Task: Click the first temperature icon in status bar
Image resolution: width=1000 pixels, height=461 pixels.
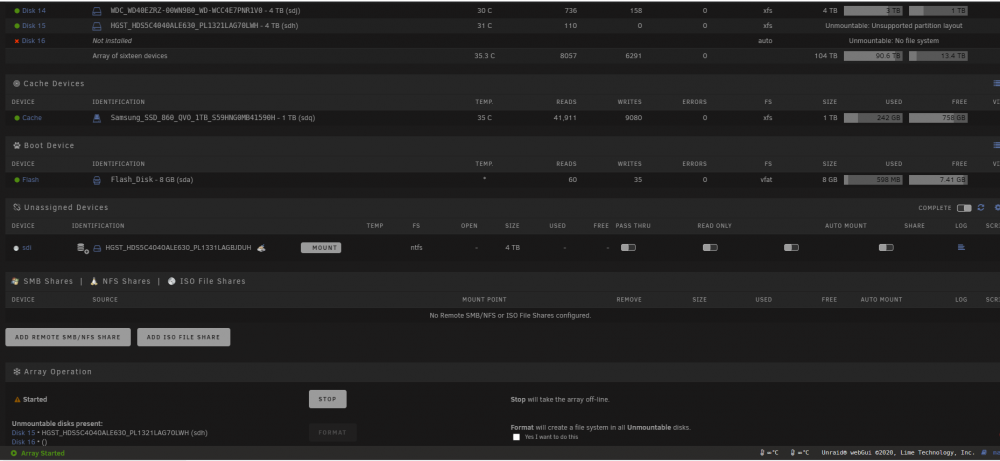Action: 763,453
